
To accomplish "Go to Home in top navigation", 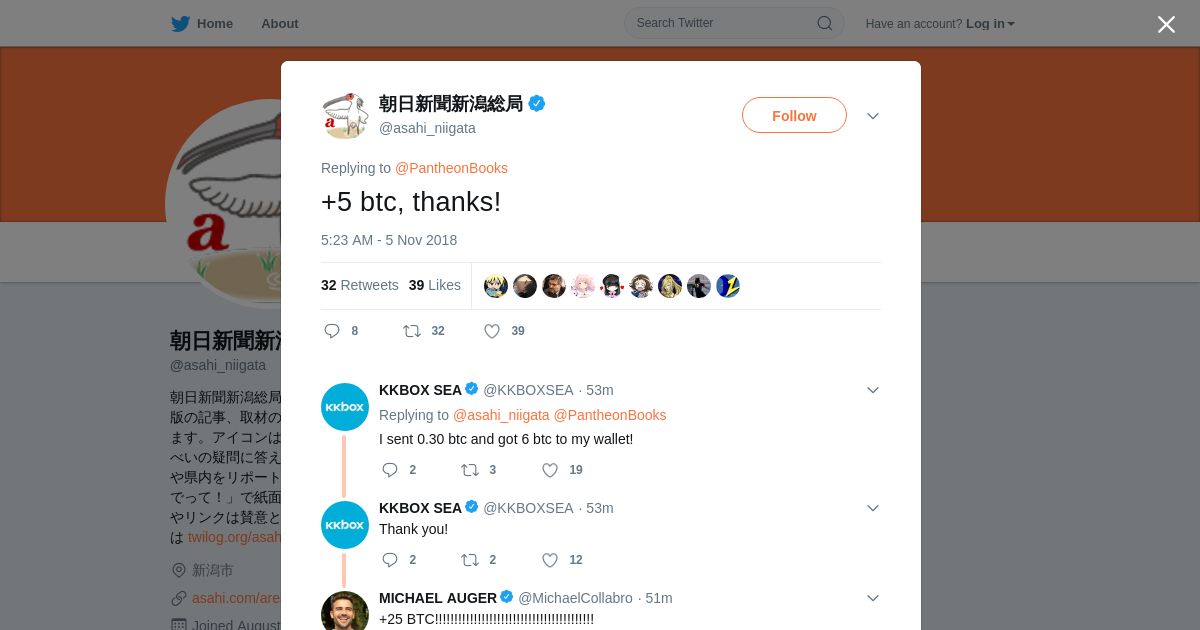I will pos(215,23).
